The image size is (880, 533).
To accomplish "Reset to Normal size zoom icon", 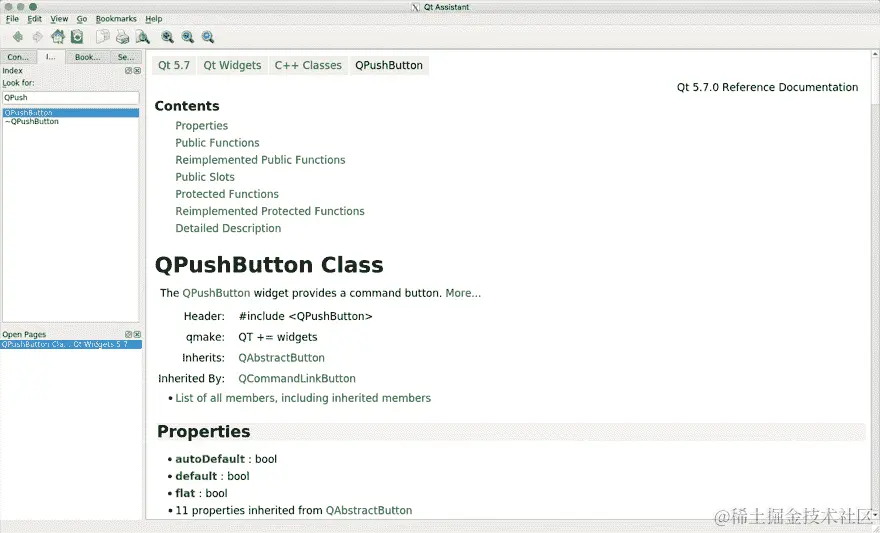I will (208, 37).
